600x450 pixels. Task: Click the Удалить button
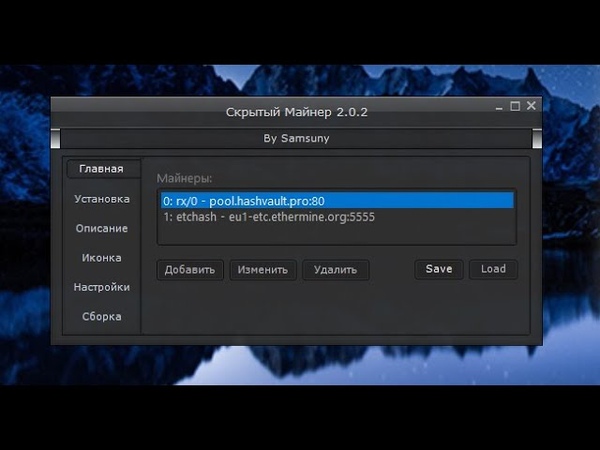[x=336, y=269]
